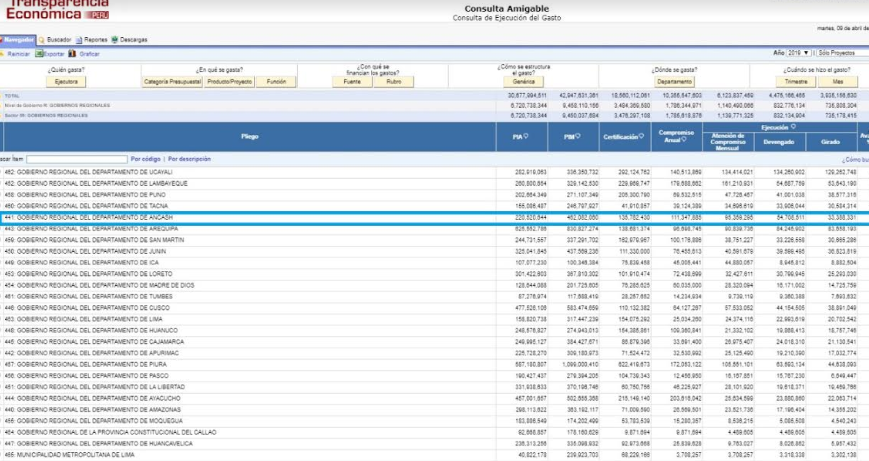Click the Exportar Excel icon
869x461 pixels.
[41, 53]
